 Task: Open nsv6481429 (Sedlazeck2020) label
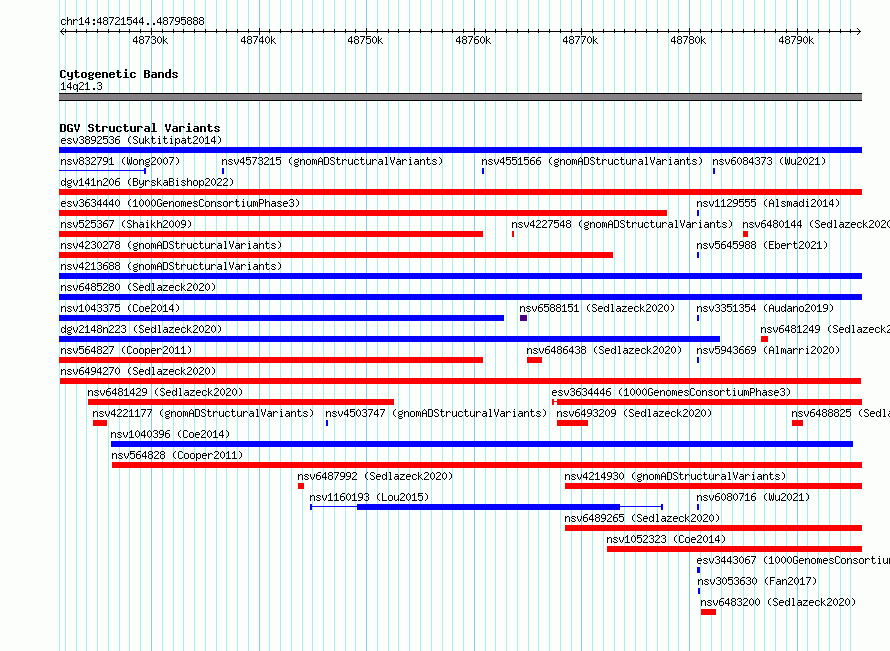tap(165, 392)
